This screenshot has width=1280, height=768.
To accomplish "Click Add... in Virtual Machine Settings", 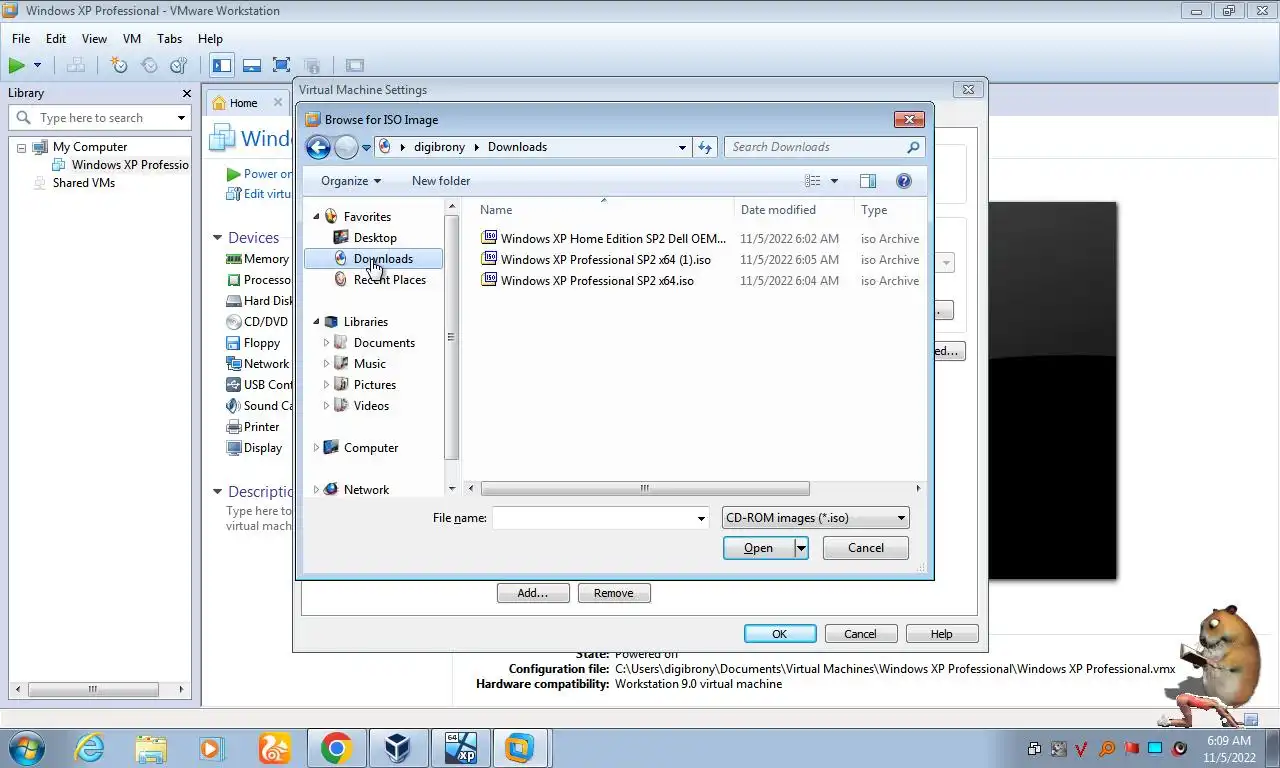I will pyautogui.click(x=533, y=593).
